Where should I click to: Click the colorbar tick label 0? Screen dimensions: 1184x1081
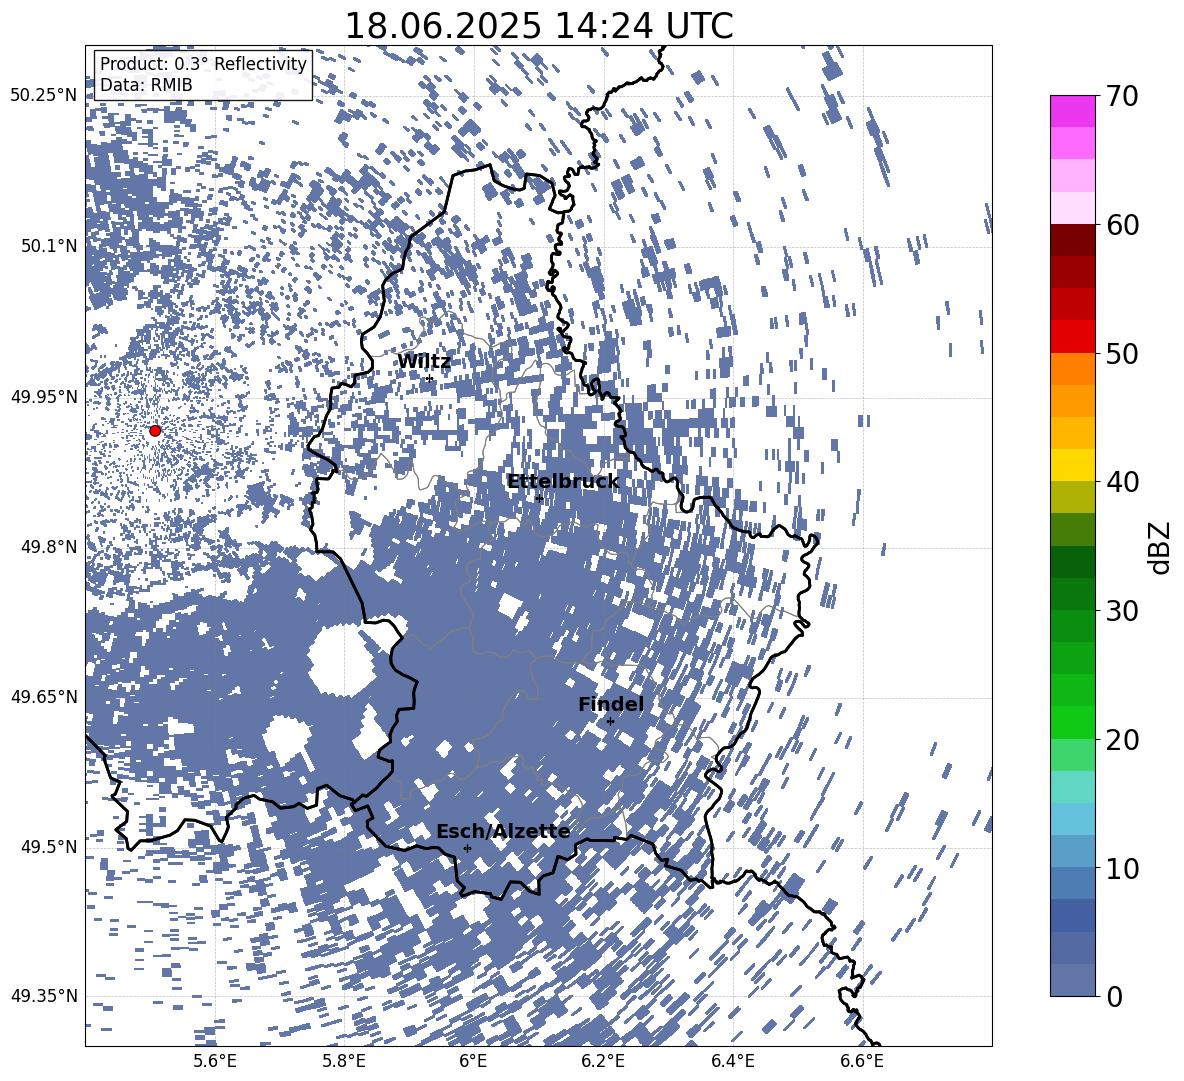[x=1114, y=996]
